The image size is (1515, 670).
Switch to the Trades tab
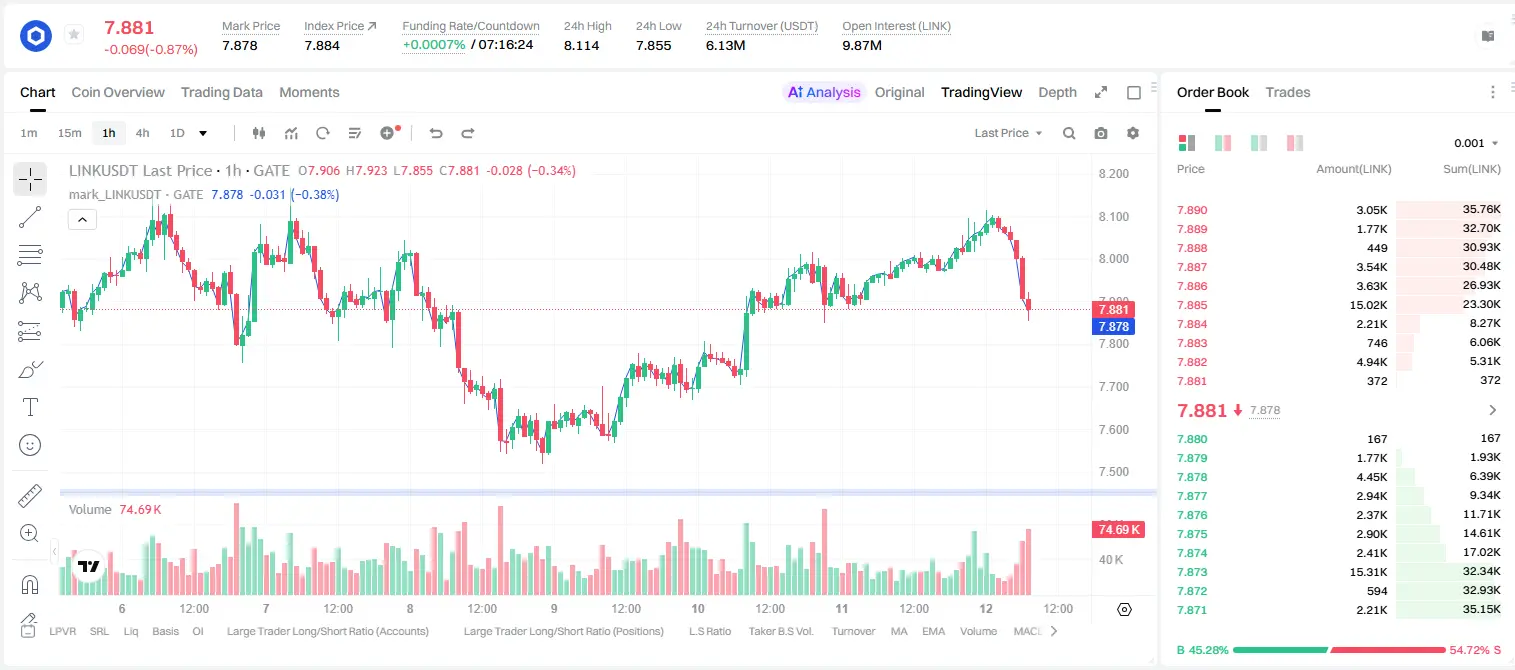[1287, 92]
